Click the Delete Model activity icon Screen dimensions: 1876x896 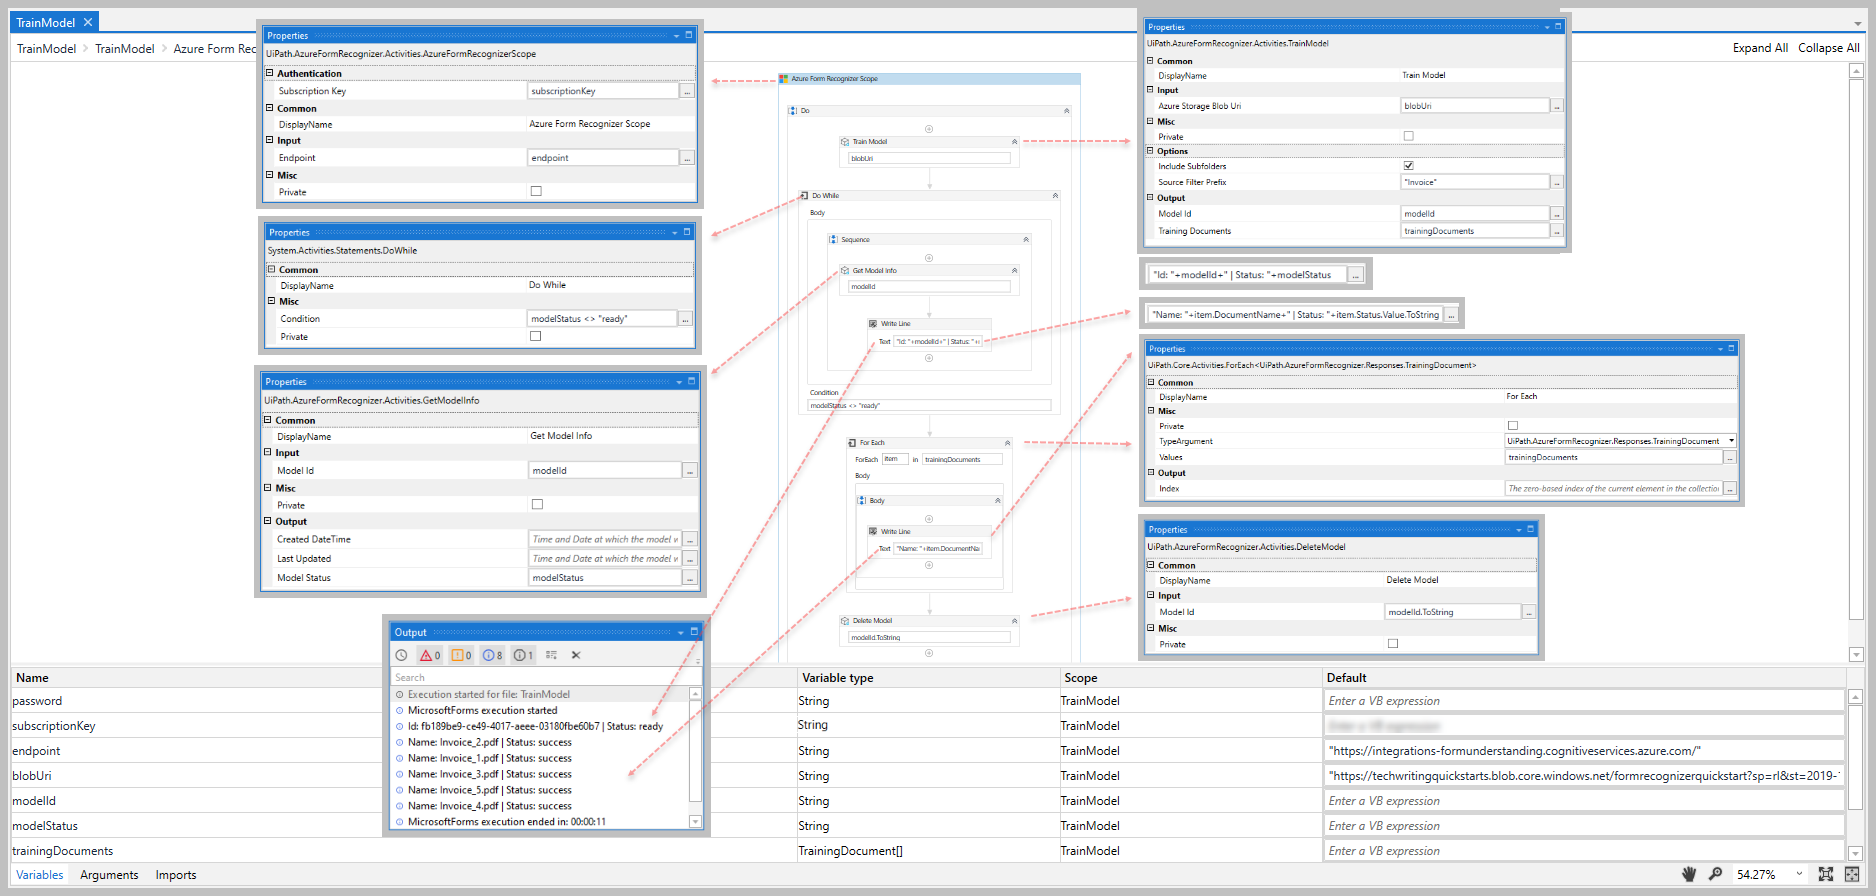click(845, 621)
